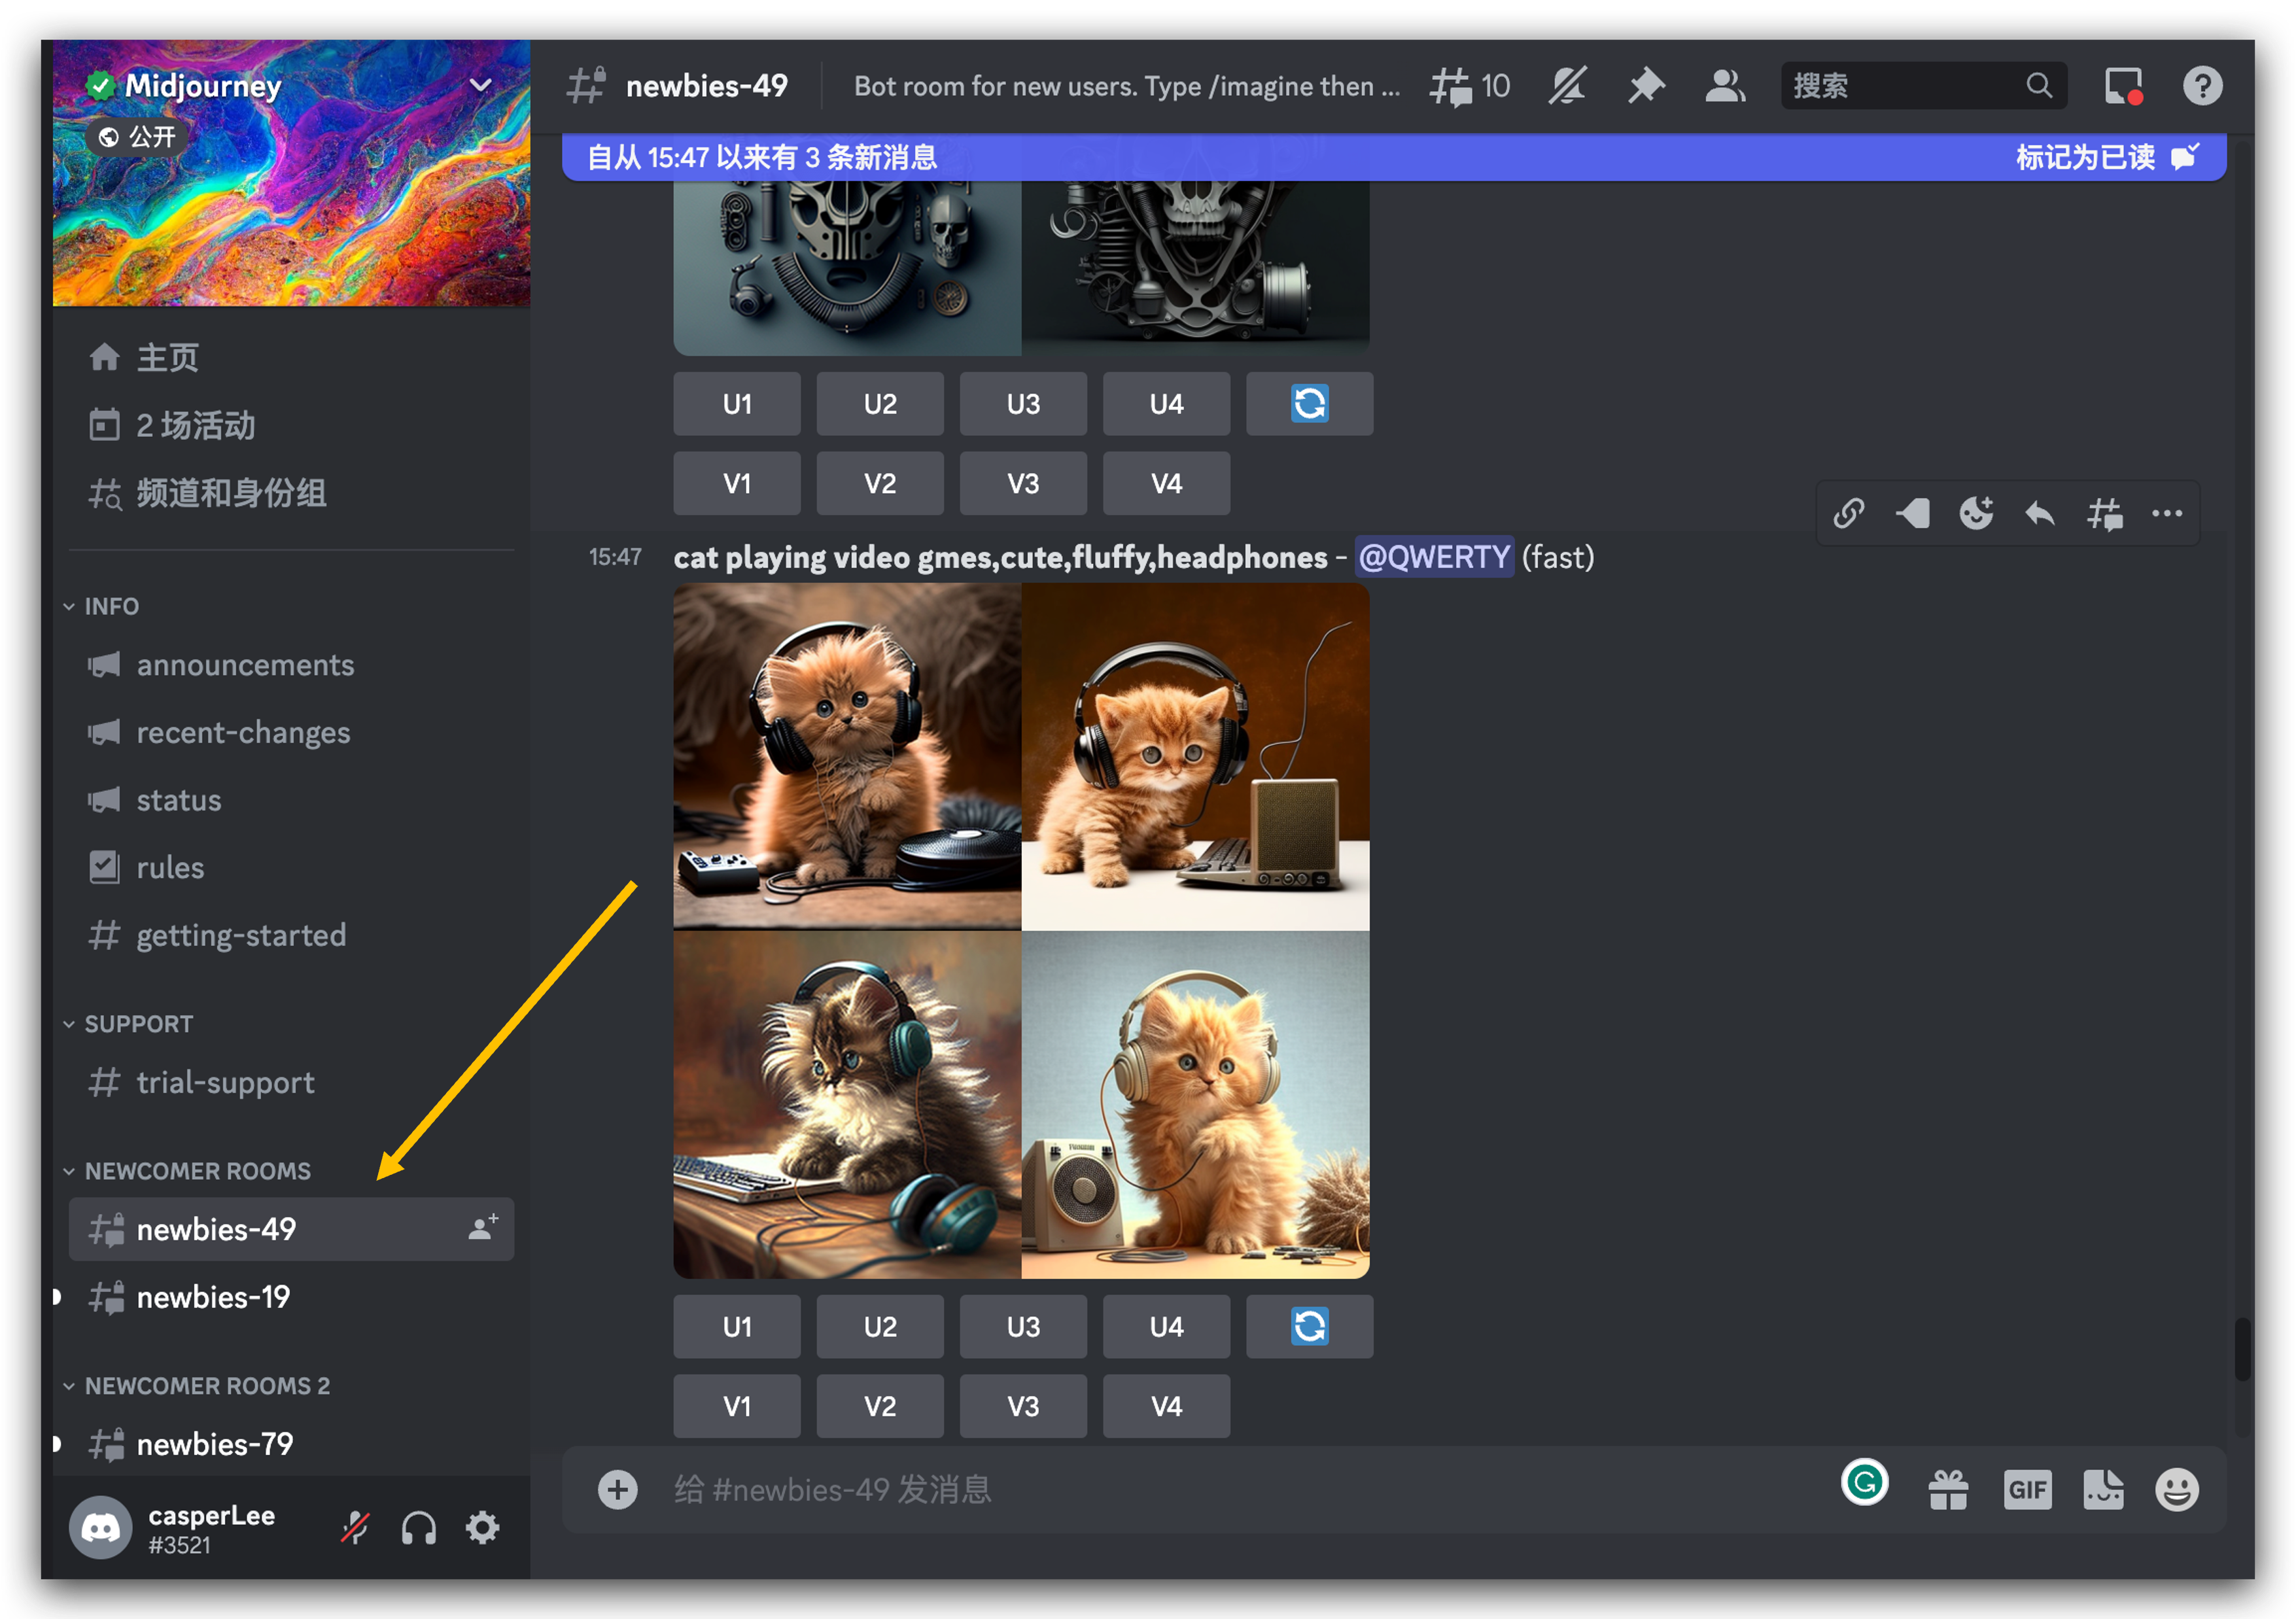Click V3 under the cat images

click(x=1023, y=1406)
